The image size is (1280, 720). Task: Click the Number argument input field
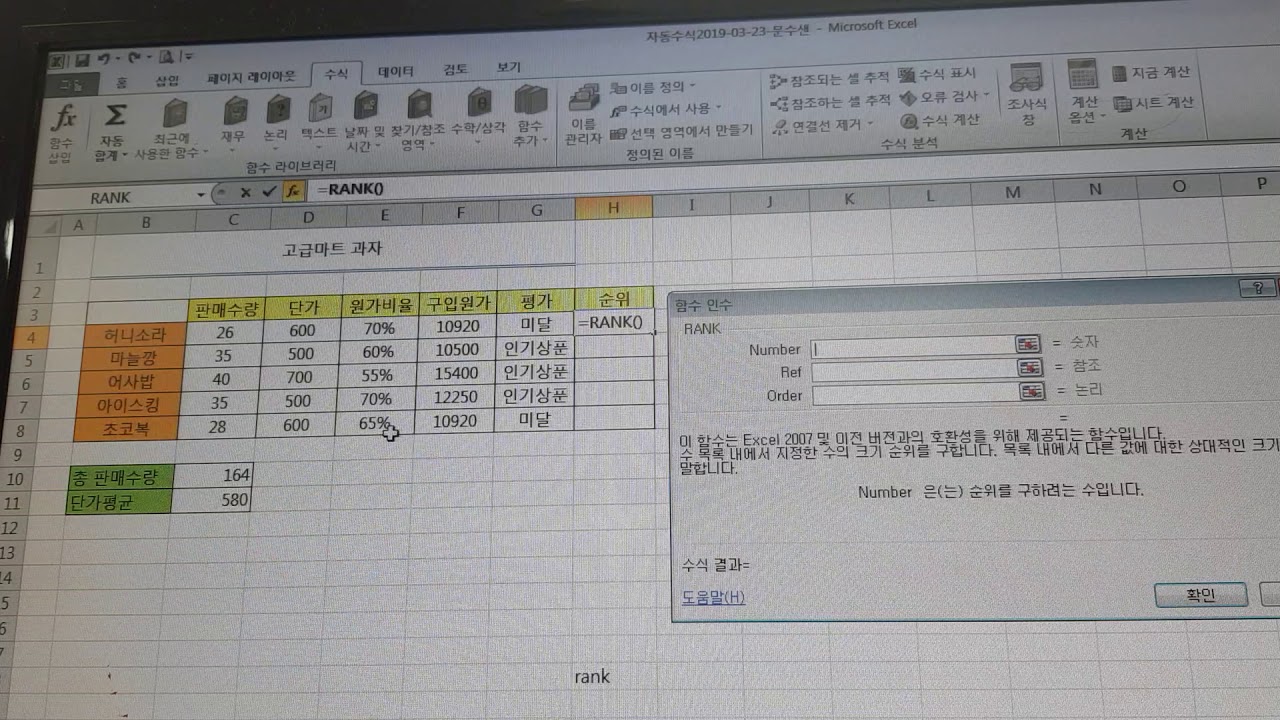click(x=914, y=348)
